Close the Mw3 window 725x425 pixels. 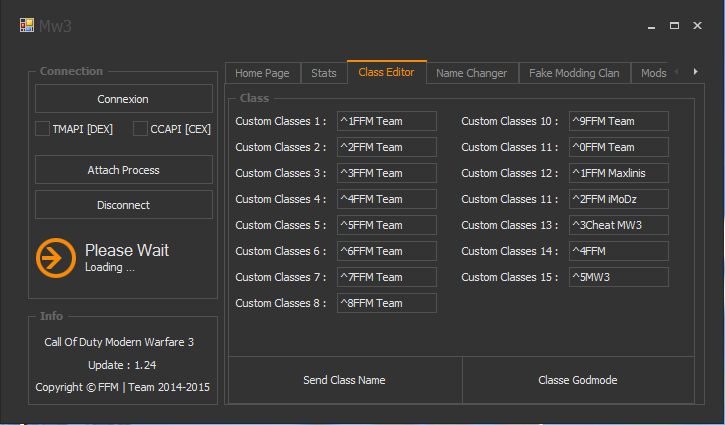697,25
